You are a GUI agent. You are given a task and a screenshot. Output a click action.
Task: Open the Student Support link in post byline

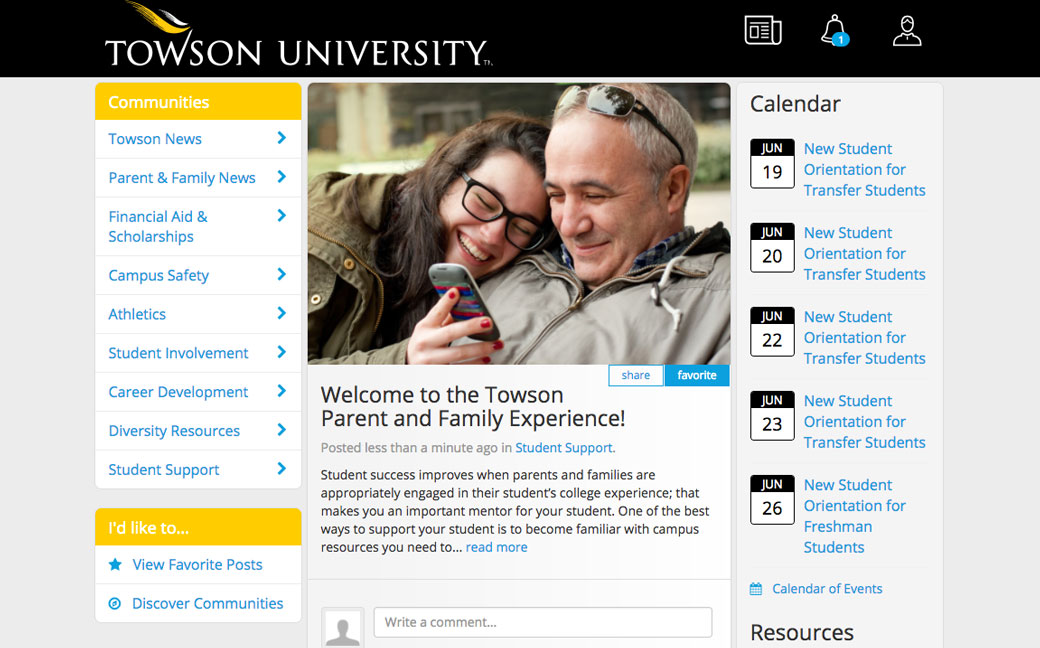564,448
